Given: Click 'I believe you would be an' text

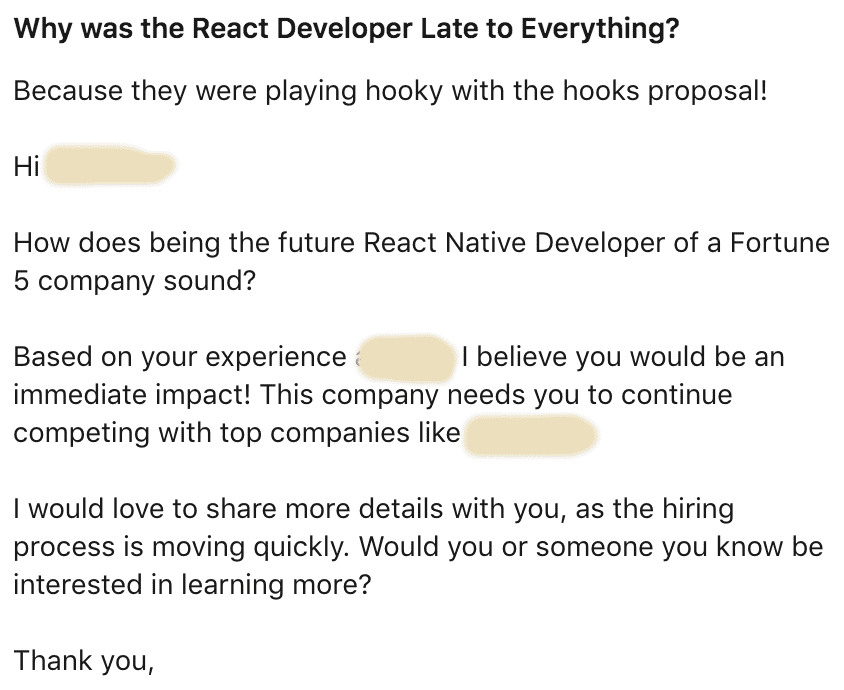Looking at the screenshot, I should click(x=623, y=357).
